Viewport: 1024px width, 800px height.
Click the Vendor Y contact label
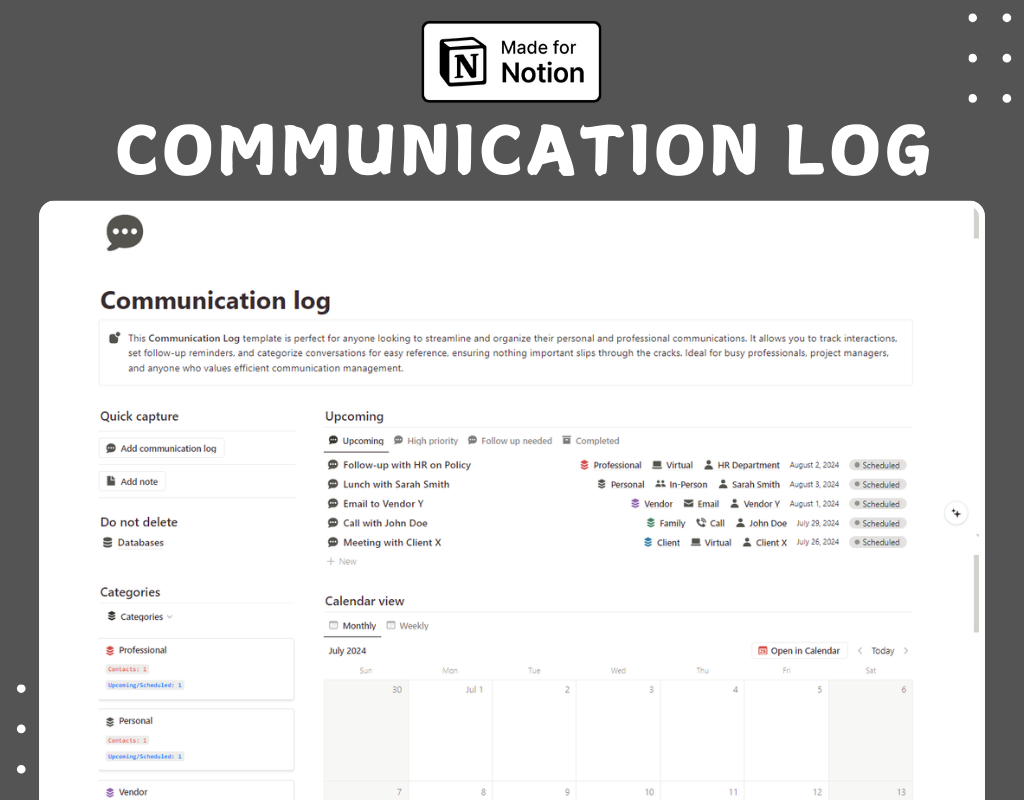(x=761, y=504)
